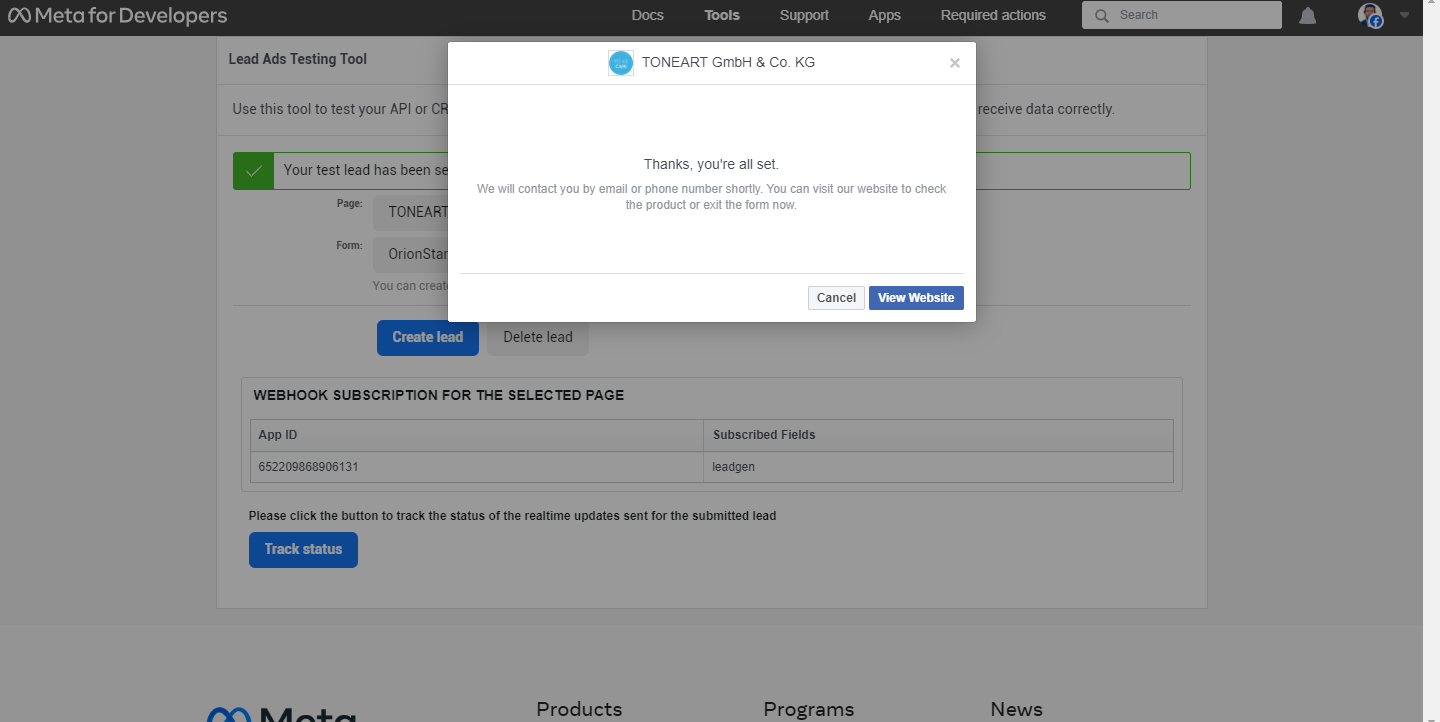
Task: Focus the Search input field
Action: click(1182, 15)
